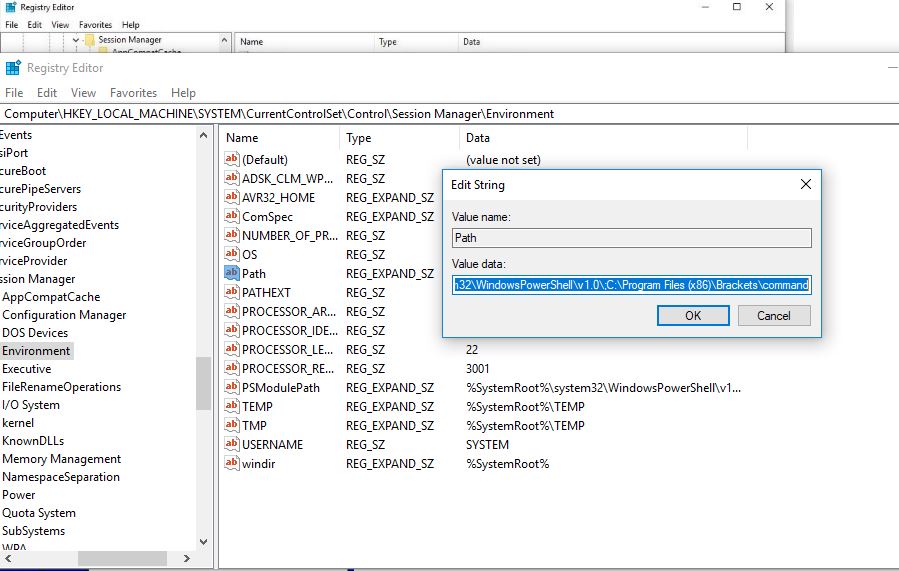Click the tree vertical scrollbar thumb
Screen dimensions: 899x571
204,384
